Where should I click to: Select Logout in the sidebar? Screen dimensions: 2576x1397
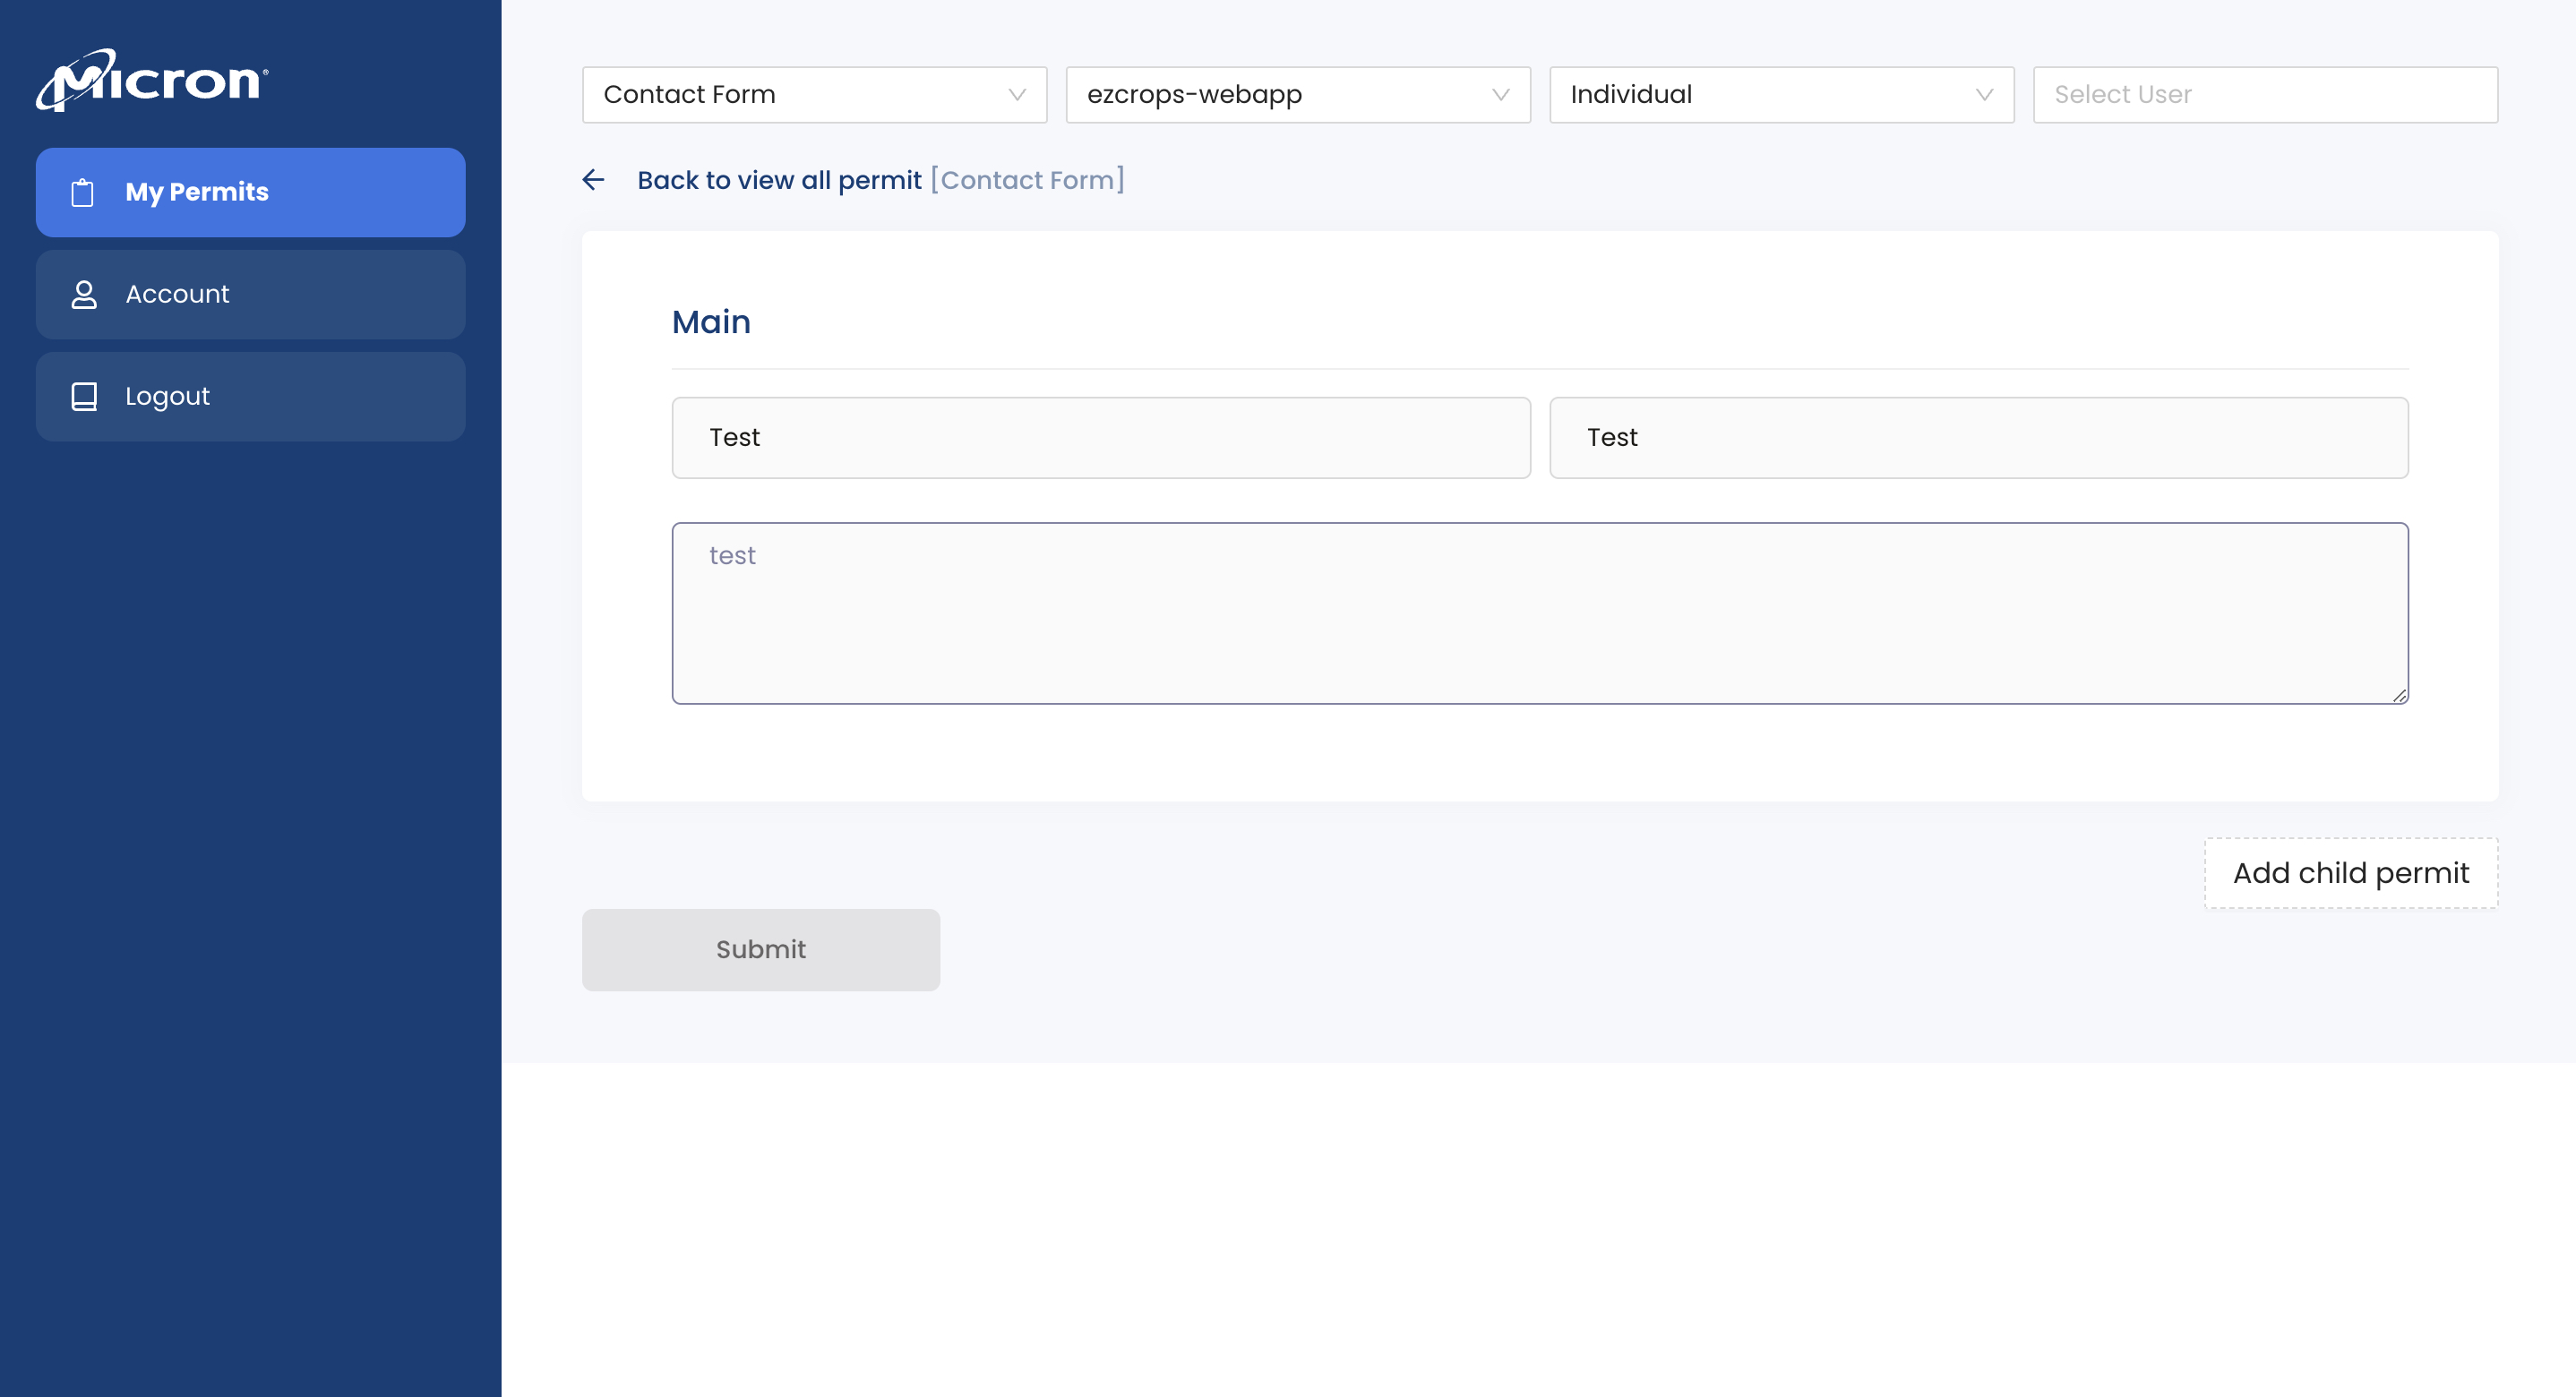coord(251,396)
